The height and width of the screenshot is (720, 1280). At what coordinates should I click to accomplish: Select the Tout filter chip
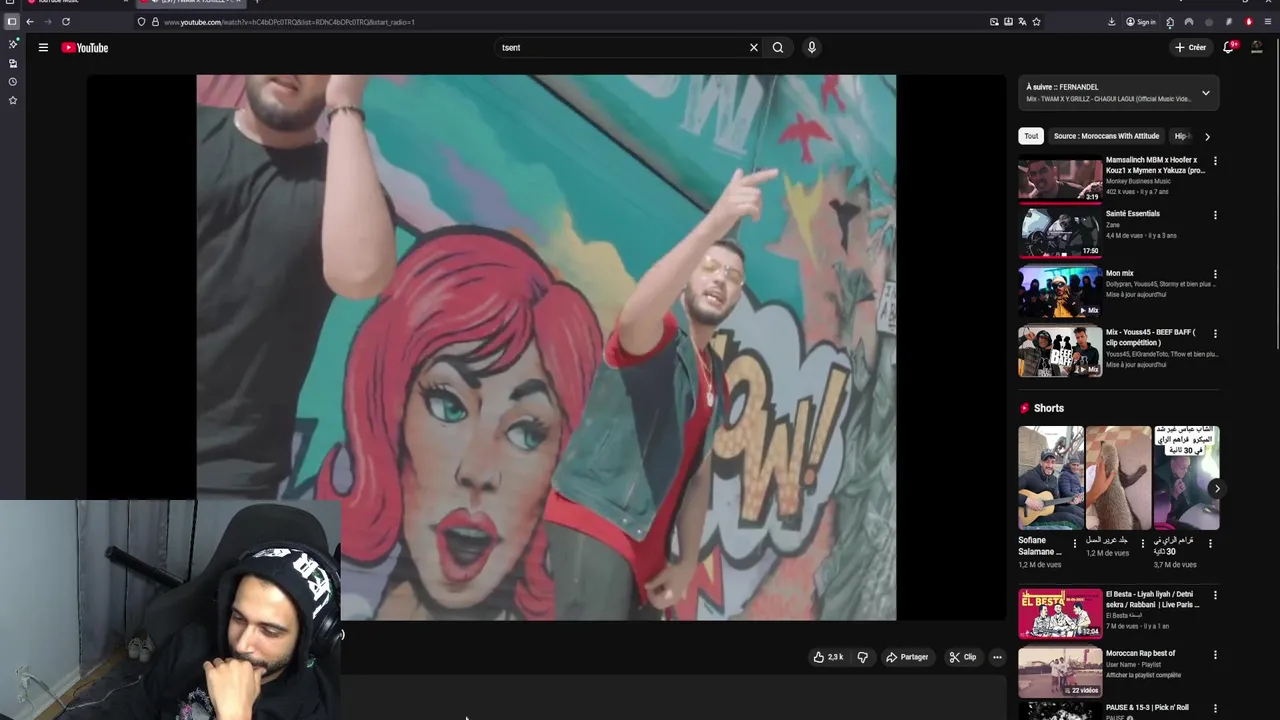[1031, 136]
